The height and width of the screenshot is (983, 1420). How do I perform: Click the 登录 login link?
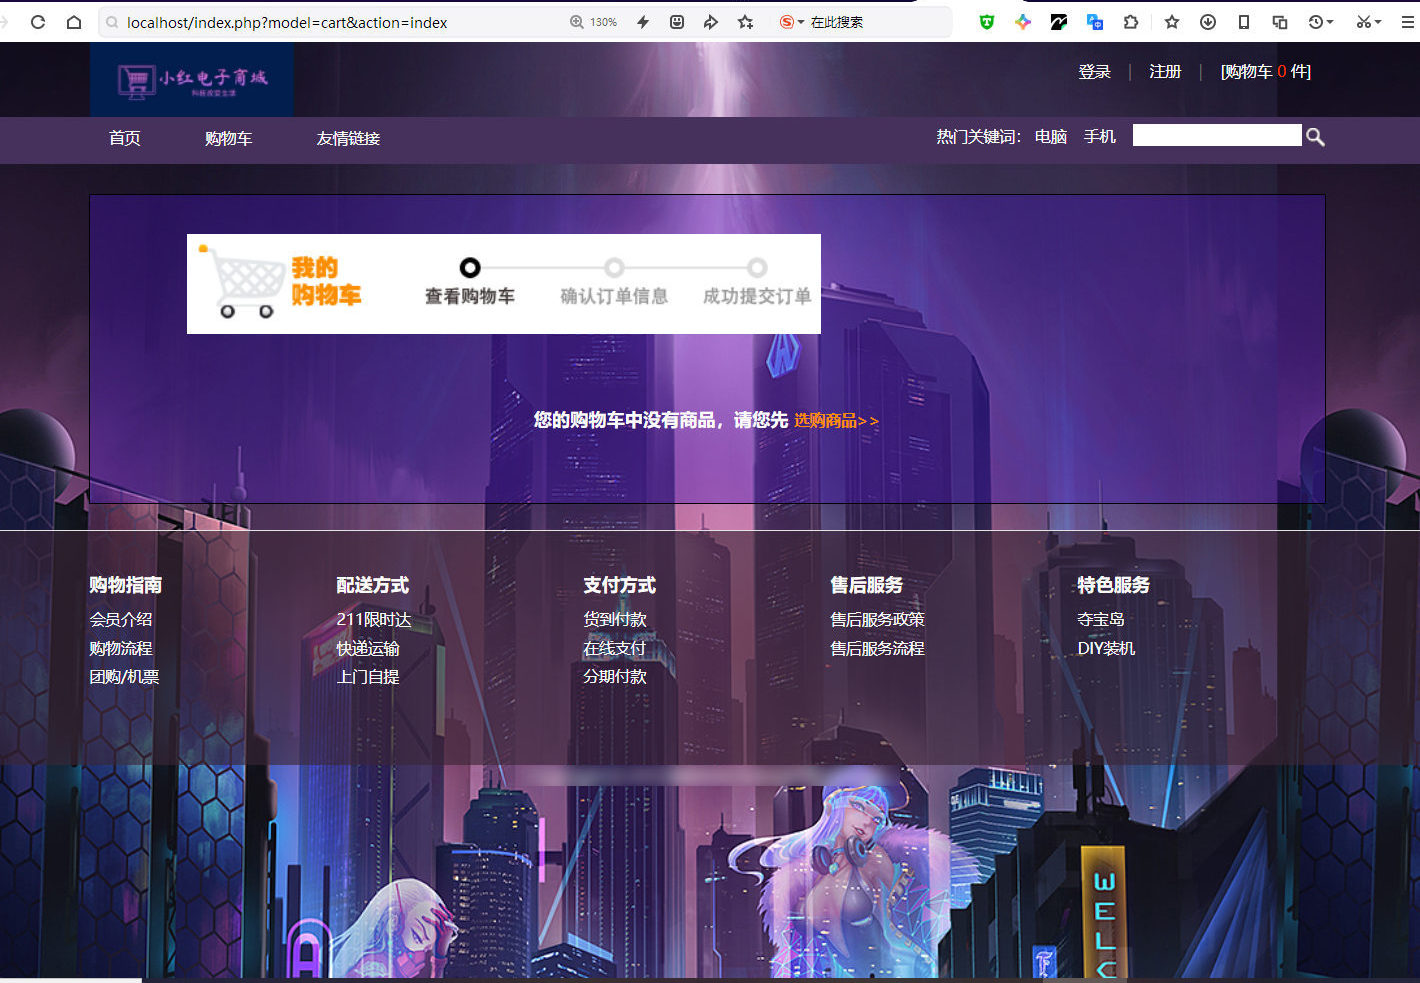tap(1094, 72)
